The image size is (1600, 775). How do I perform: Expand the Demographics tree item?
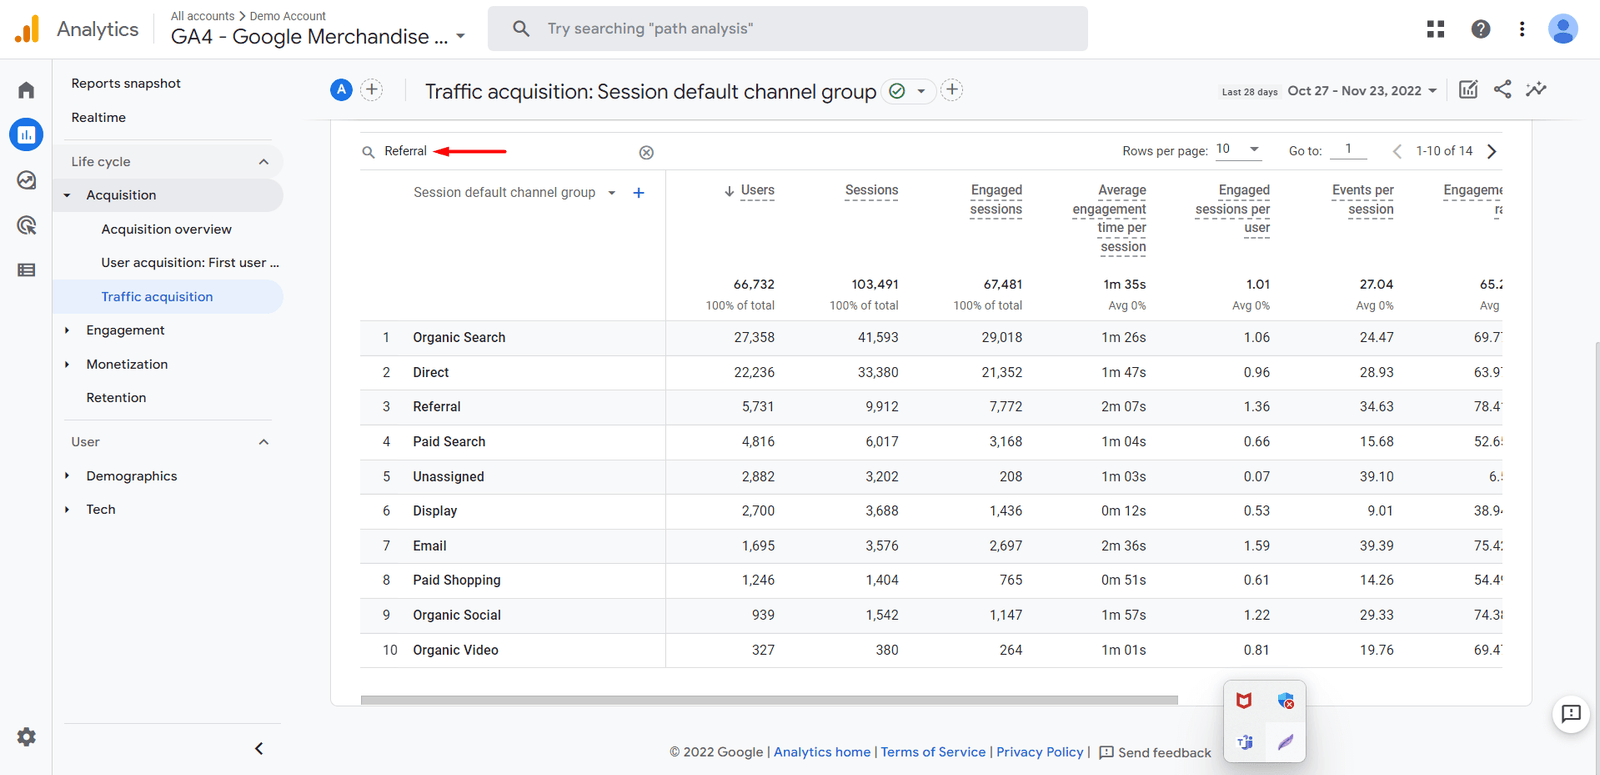pyautogui.click(x=67, y=476)
